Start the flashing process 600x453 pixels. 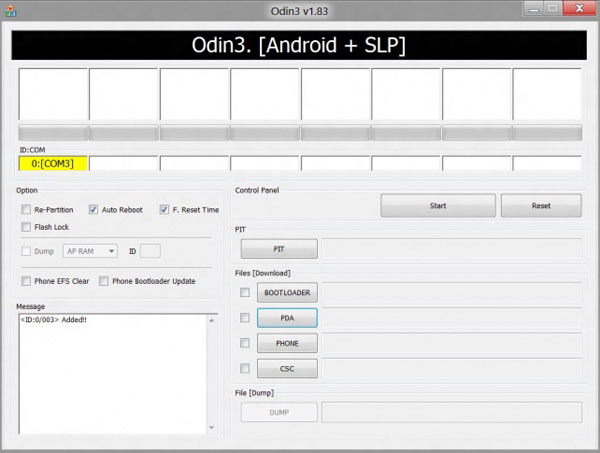tap(438, 205)
